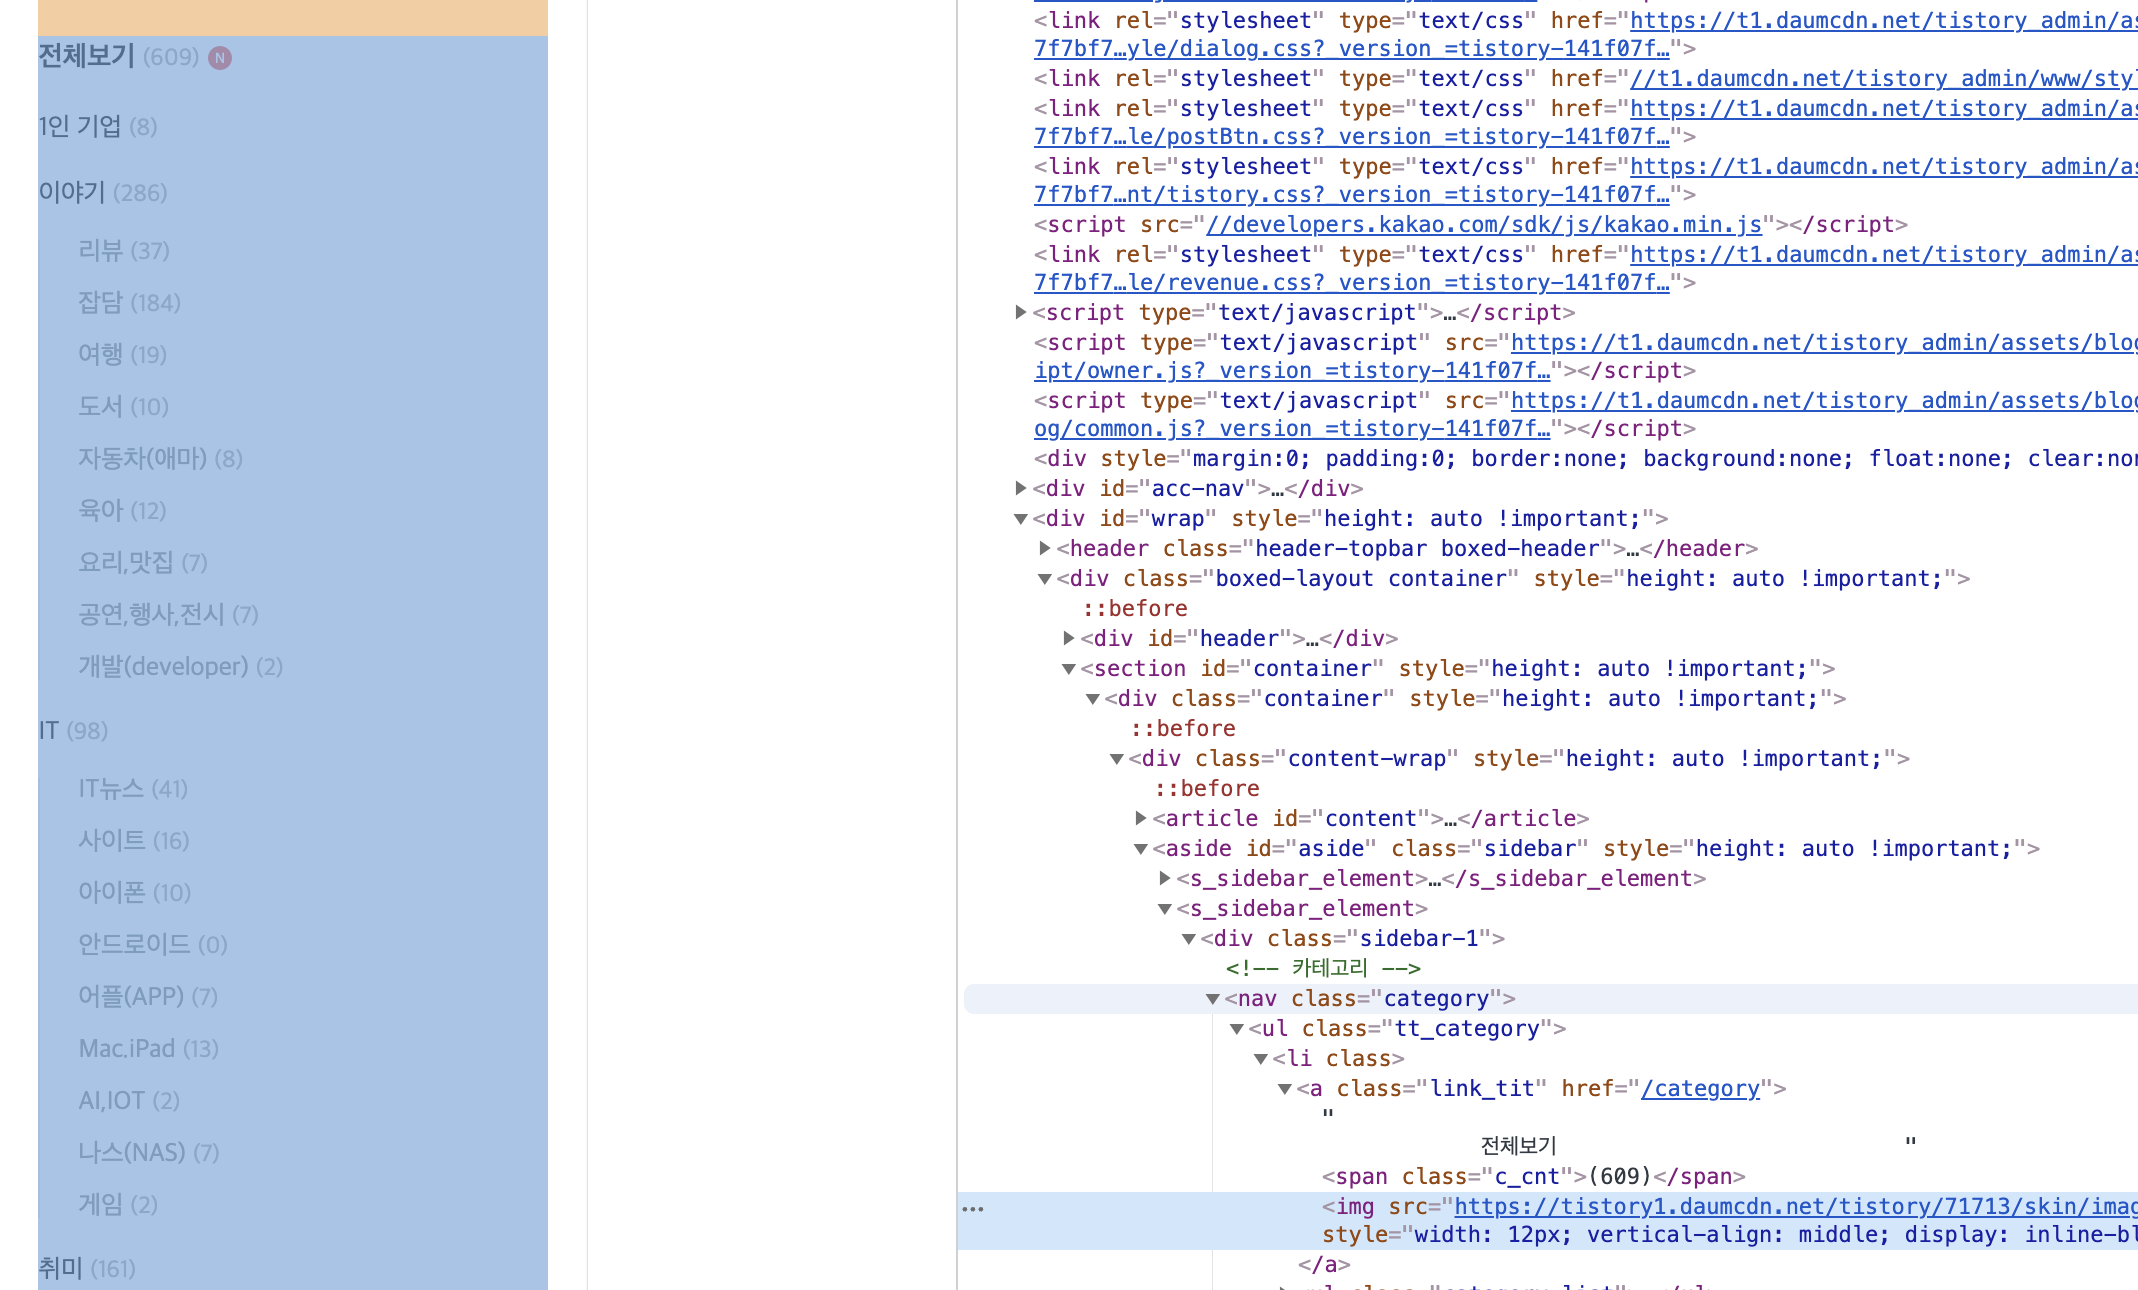This screenshot has height=1290, width=2138.
Task: Collapse the aside sidebar element
Action: pos(1140,848)
